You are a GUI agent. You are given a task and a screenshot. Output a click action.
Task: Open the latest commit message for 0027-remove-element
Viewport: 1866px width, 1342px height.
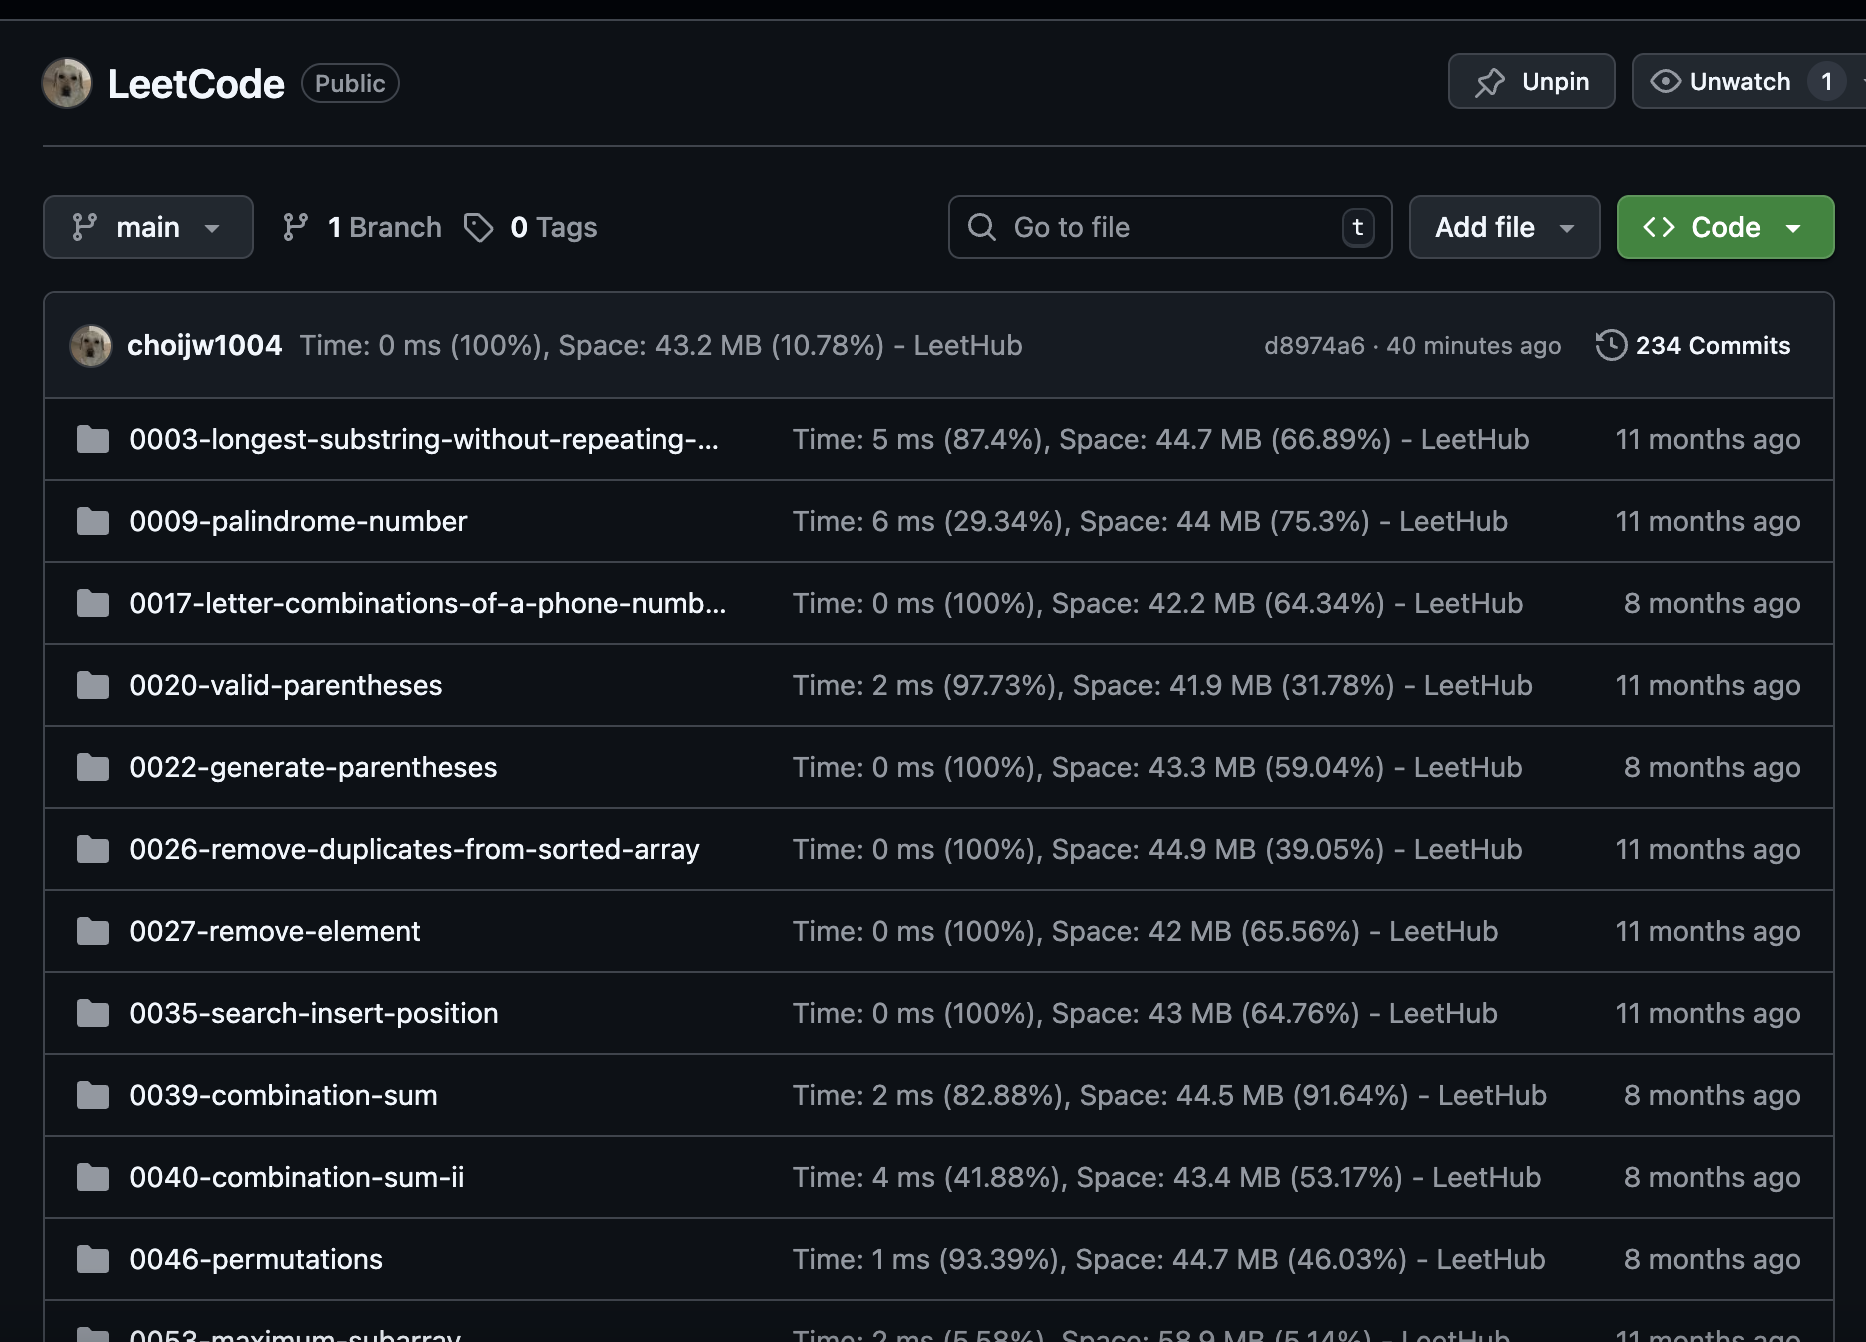click(1145, 931)
